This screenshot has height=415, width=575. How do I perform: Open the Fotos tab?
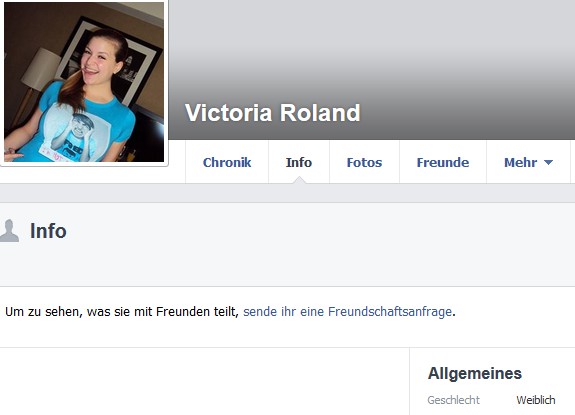click(x=365, y=162)
